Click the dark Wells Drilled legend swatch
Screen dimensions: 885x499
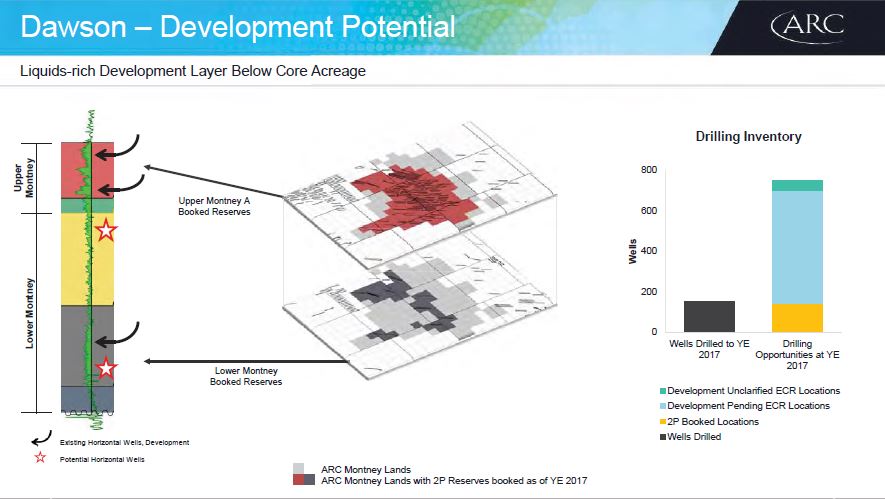[663, 437]
